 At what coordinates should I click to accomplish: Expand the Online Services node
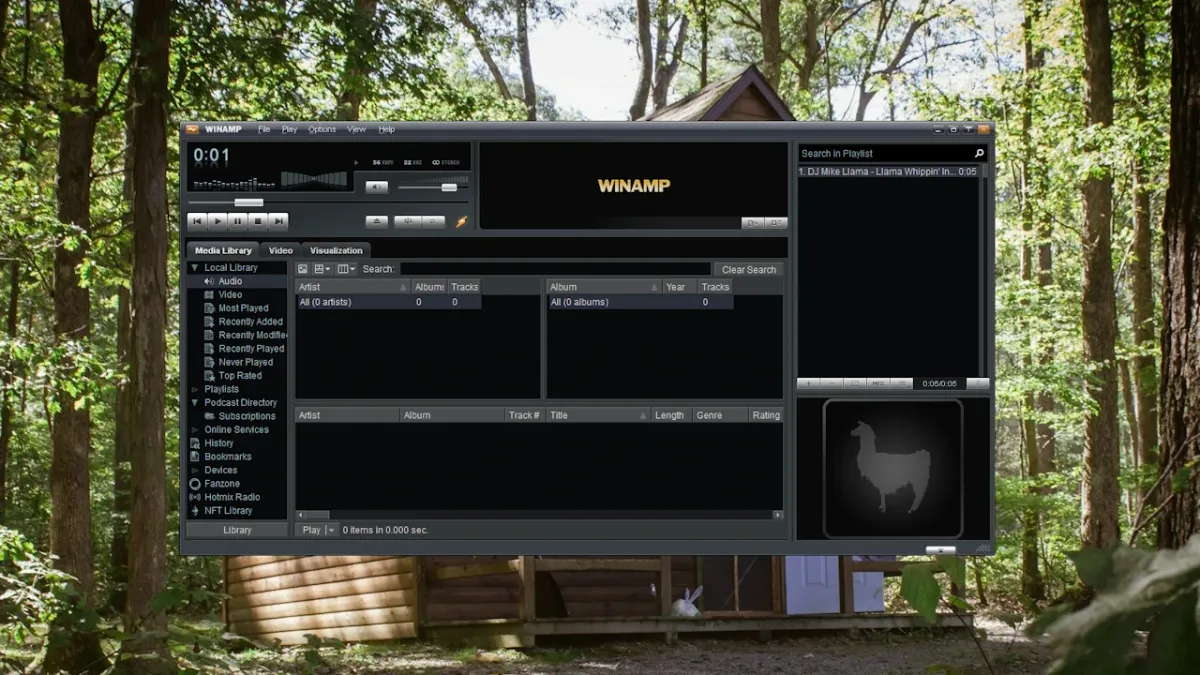coord(194,430)
